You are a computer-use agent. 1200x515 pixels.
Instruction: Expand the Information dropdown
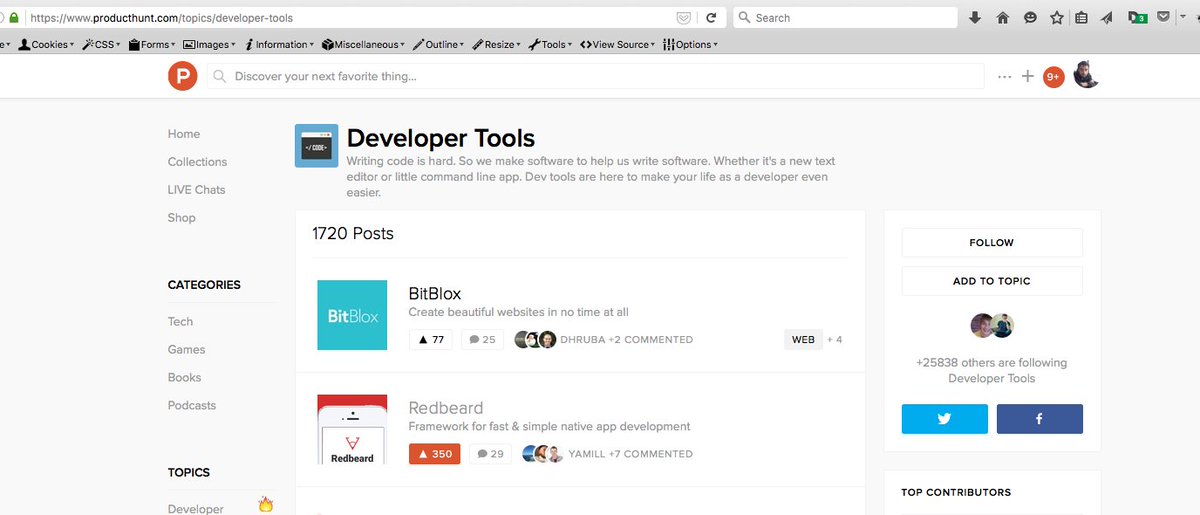[278, 45]
